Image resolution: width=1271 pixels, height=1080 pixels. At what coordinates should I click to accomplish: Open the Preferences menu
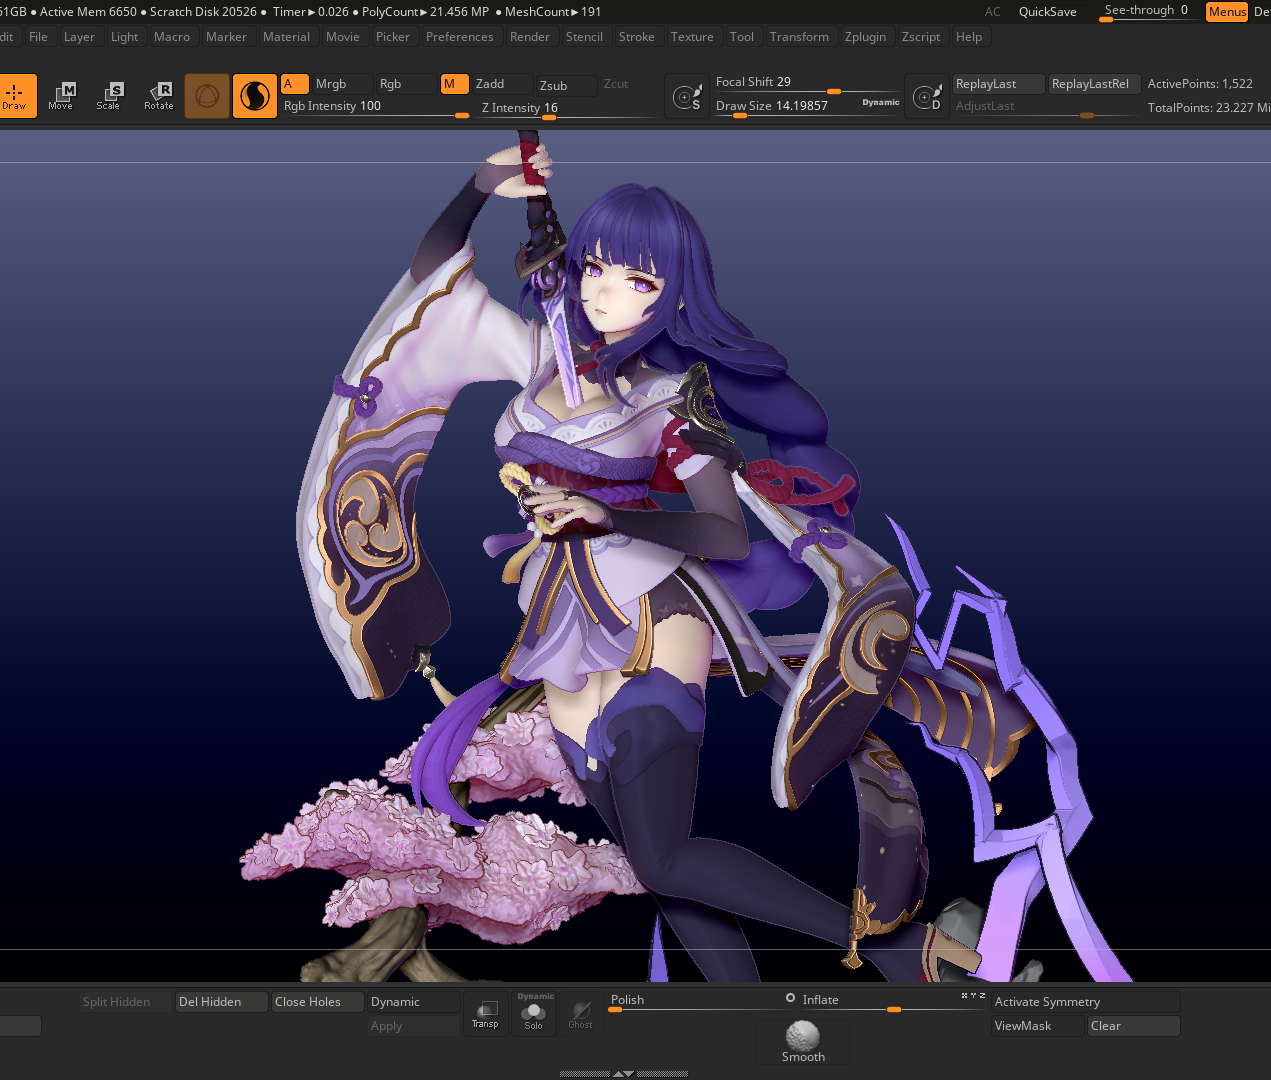tap(460, 37)
